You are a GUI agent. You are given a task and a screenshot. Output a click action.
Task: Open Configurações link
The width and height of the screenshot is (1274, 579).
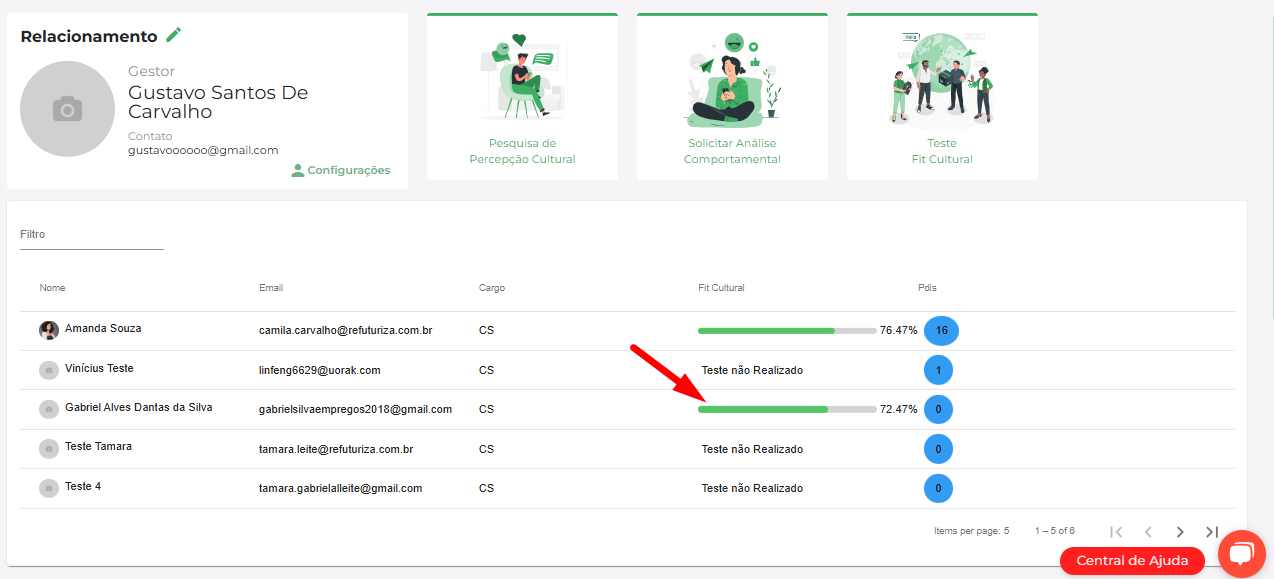coord(340,170)
